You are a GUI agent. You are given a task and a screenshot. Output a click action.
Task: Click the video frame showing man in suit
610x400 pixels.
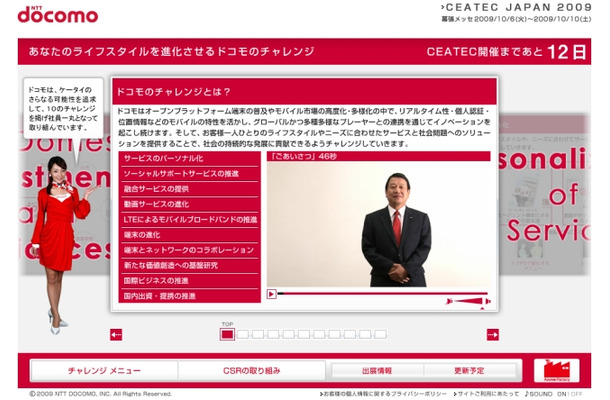[379, 225]
